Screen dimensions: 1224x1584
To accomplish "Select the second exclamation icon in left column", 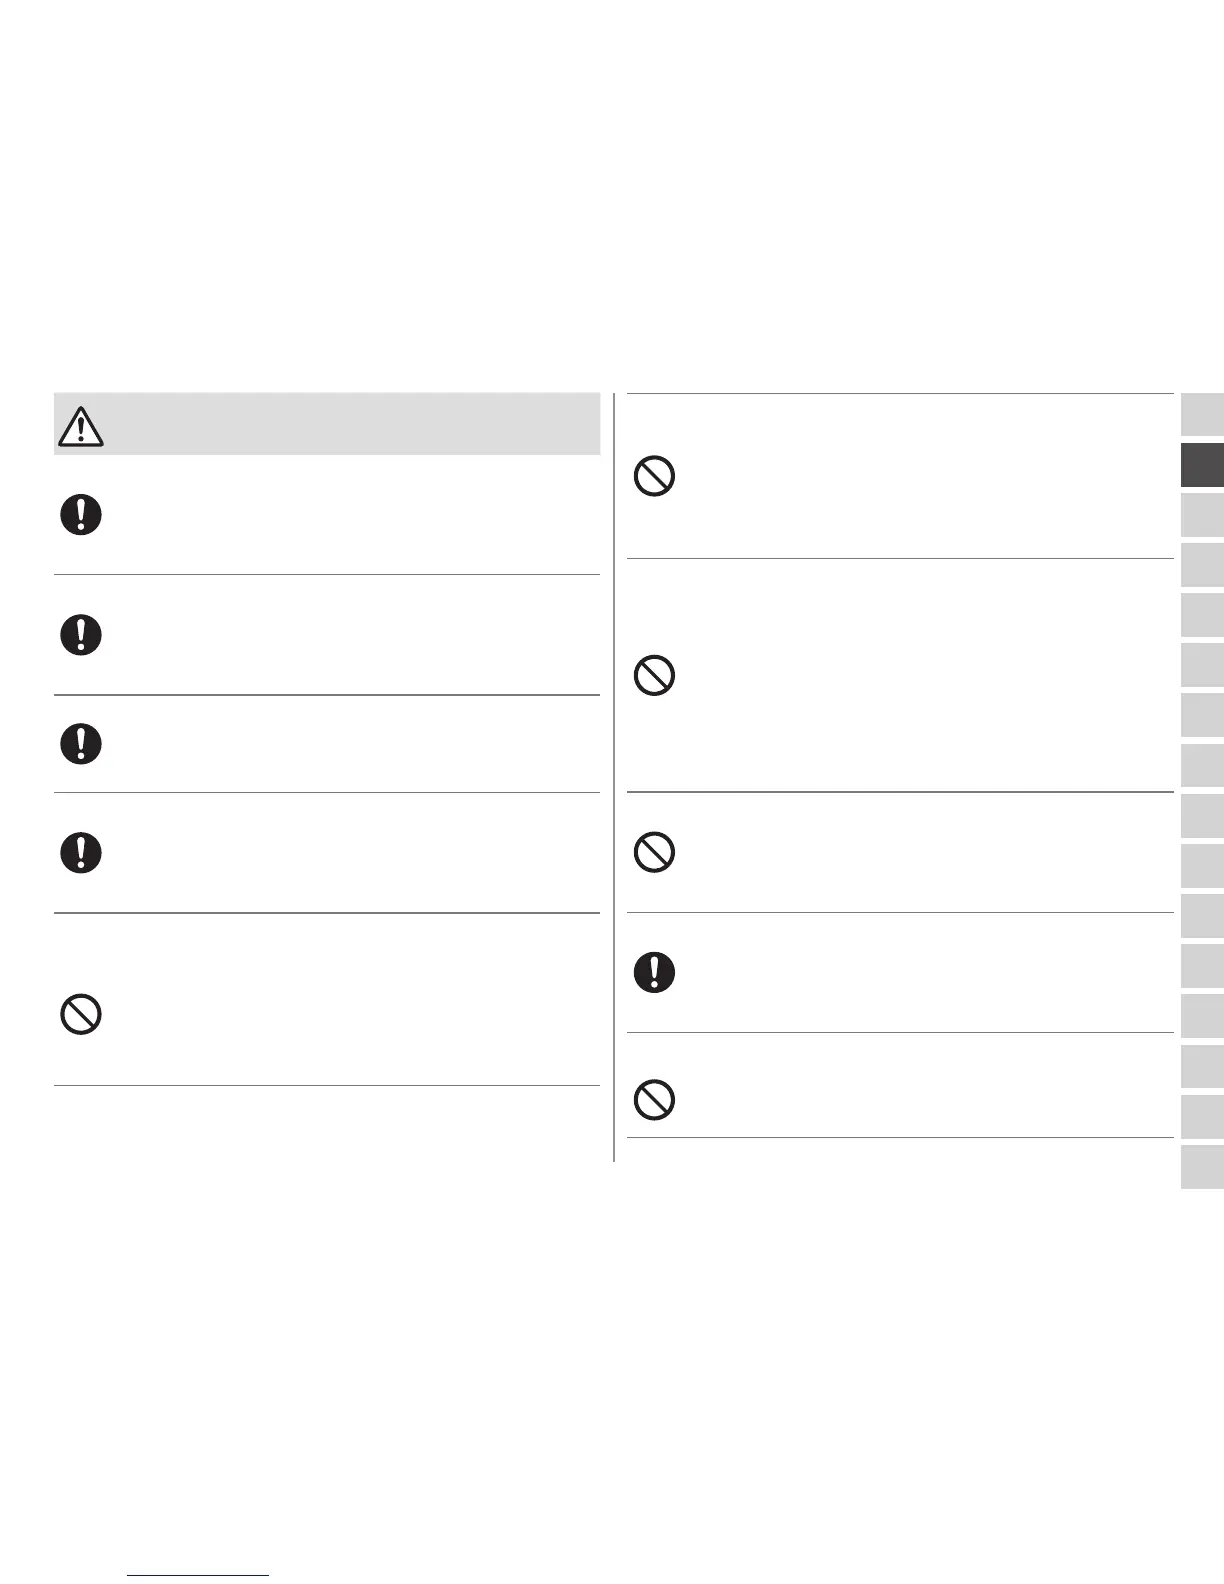I will tap(81, 635).
